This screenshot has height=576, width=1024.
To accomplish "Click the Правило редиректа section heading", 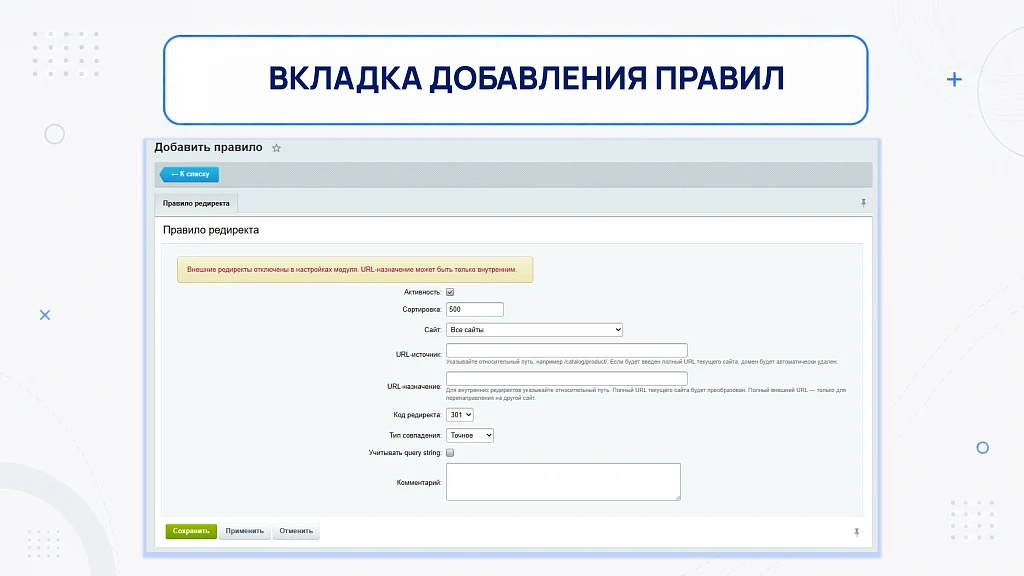I will coord(211,230).
